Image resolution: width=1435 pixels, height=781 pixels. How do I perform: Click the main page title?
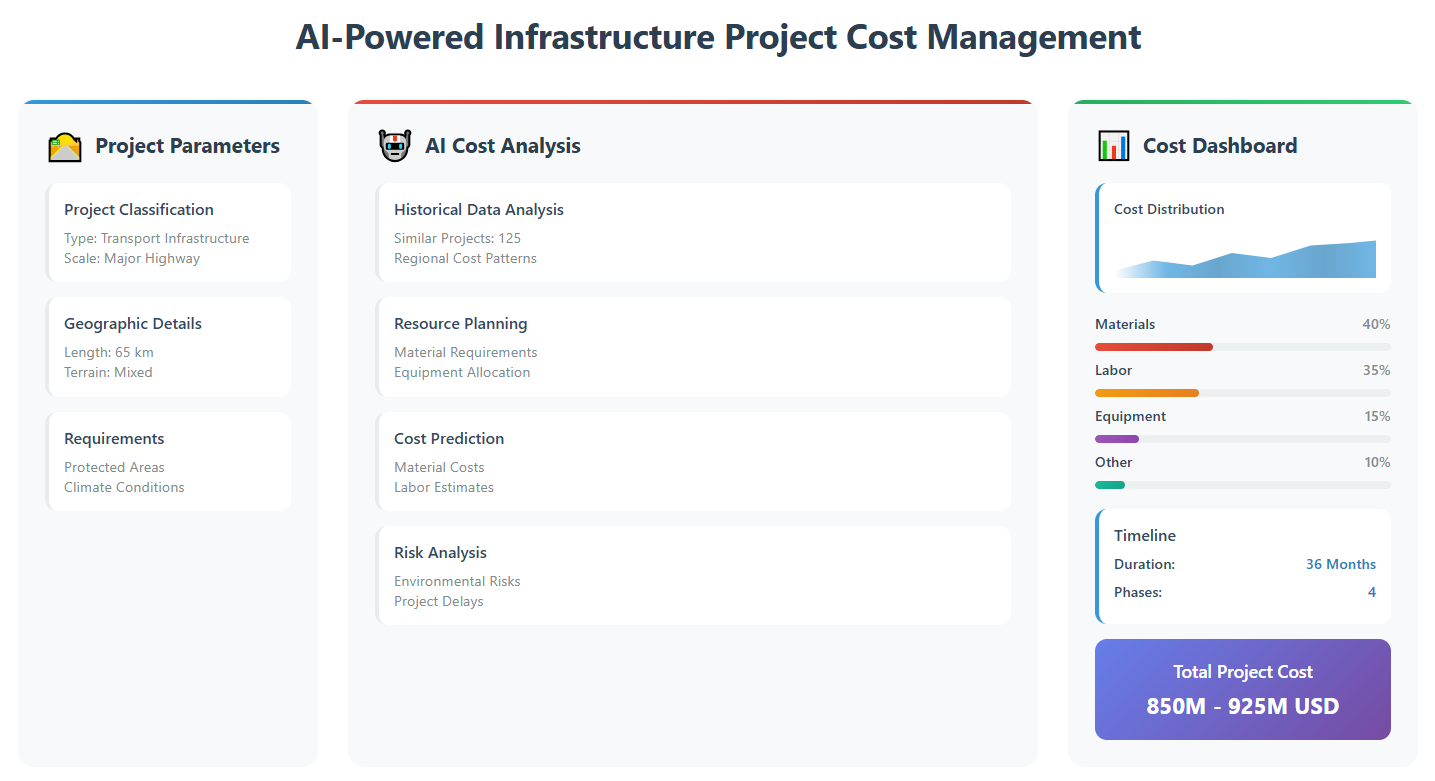(718, 37)
